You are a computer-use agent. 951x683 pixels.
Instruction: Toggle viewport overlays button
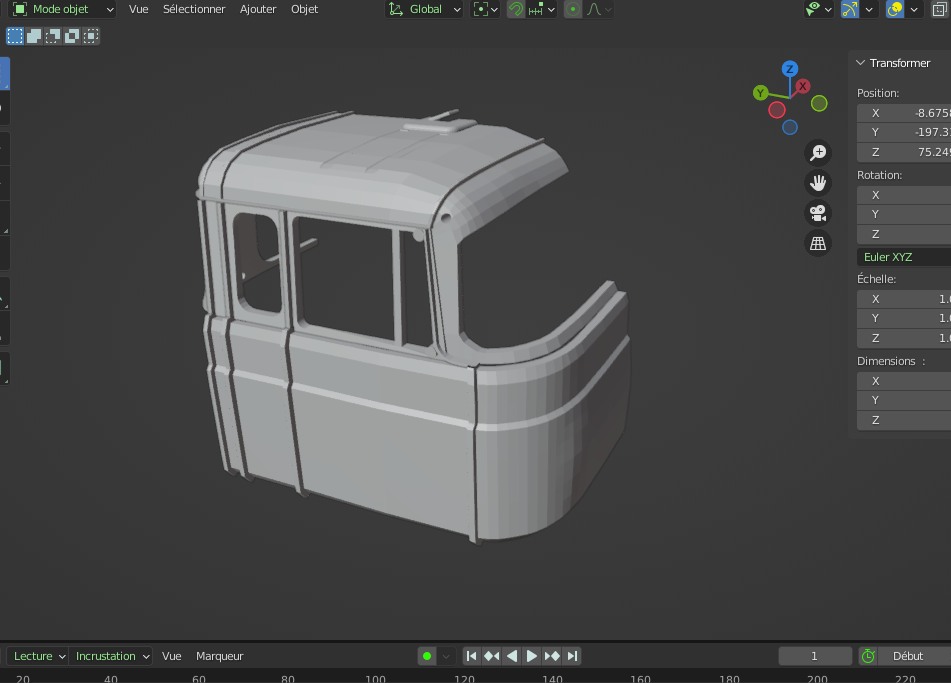(895, 9)
